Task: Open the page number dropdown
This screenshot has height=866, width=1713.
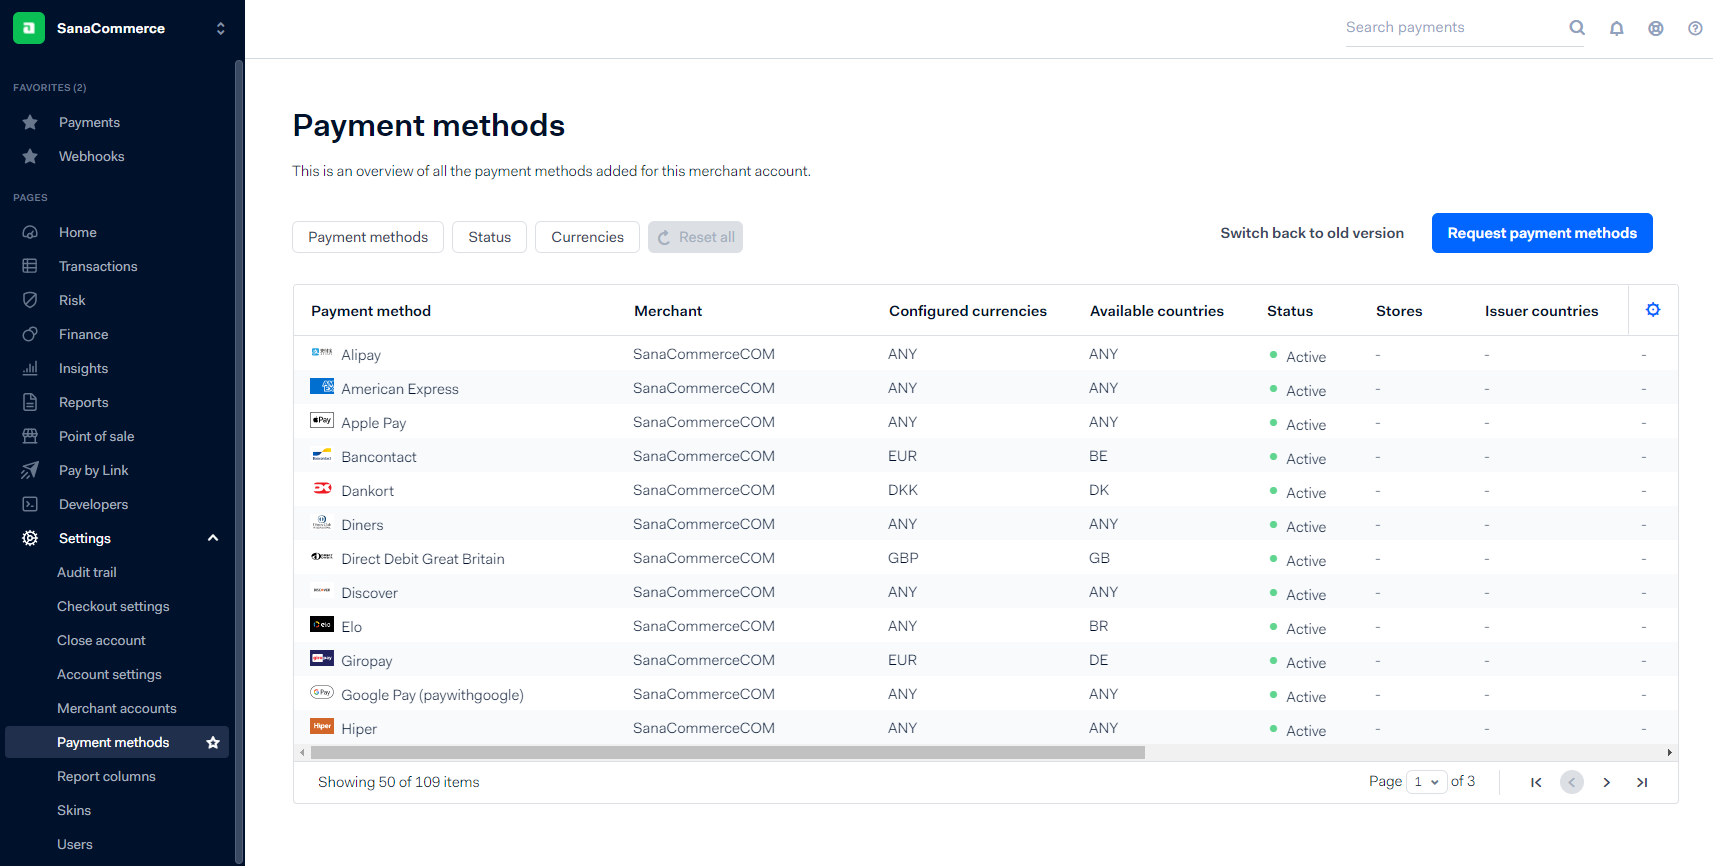Action: 1426,782
